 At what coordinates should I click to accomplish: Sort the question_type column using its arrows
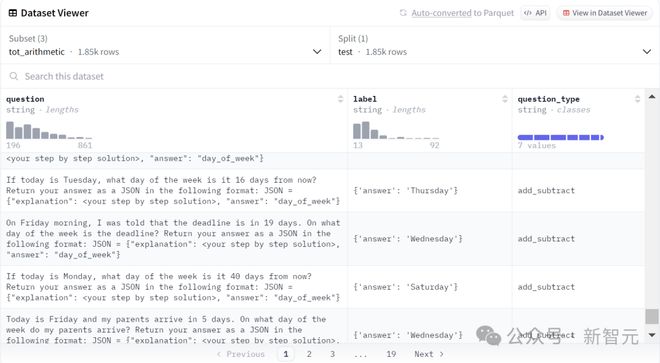637,99
